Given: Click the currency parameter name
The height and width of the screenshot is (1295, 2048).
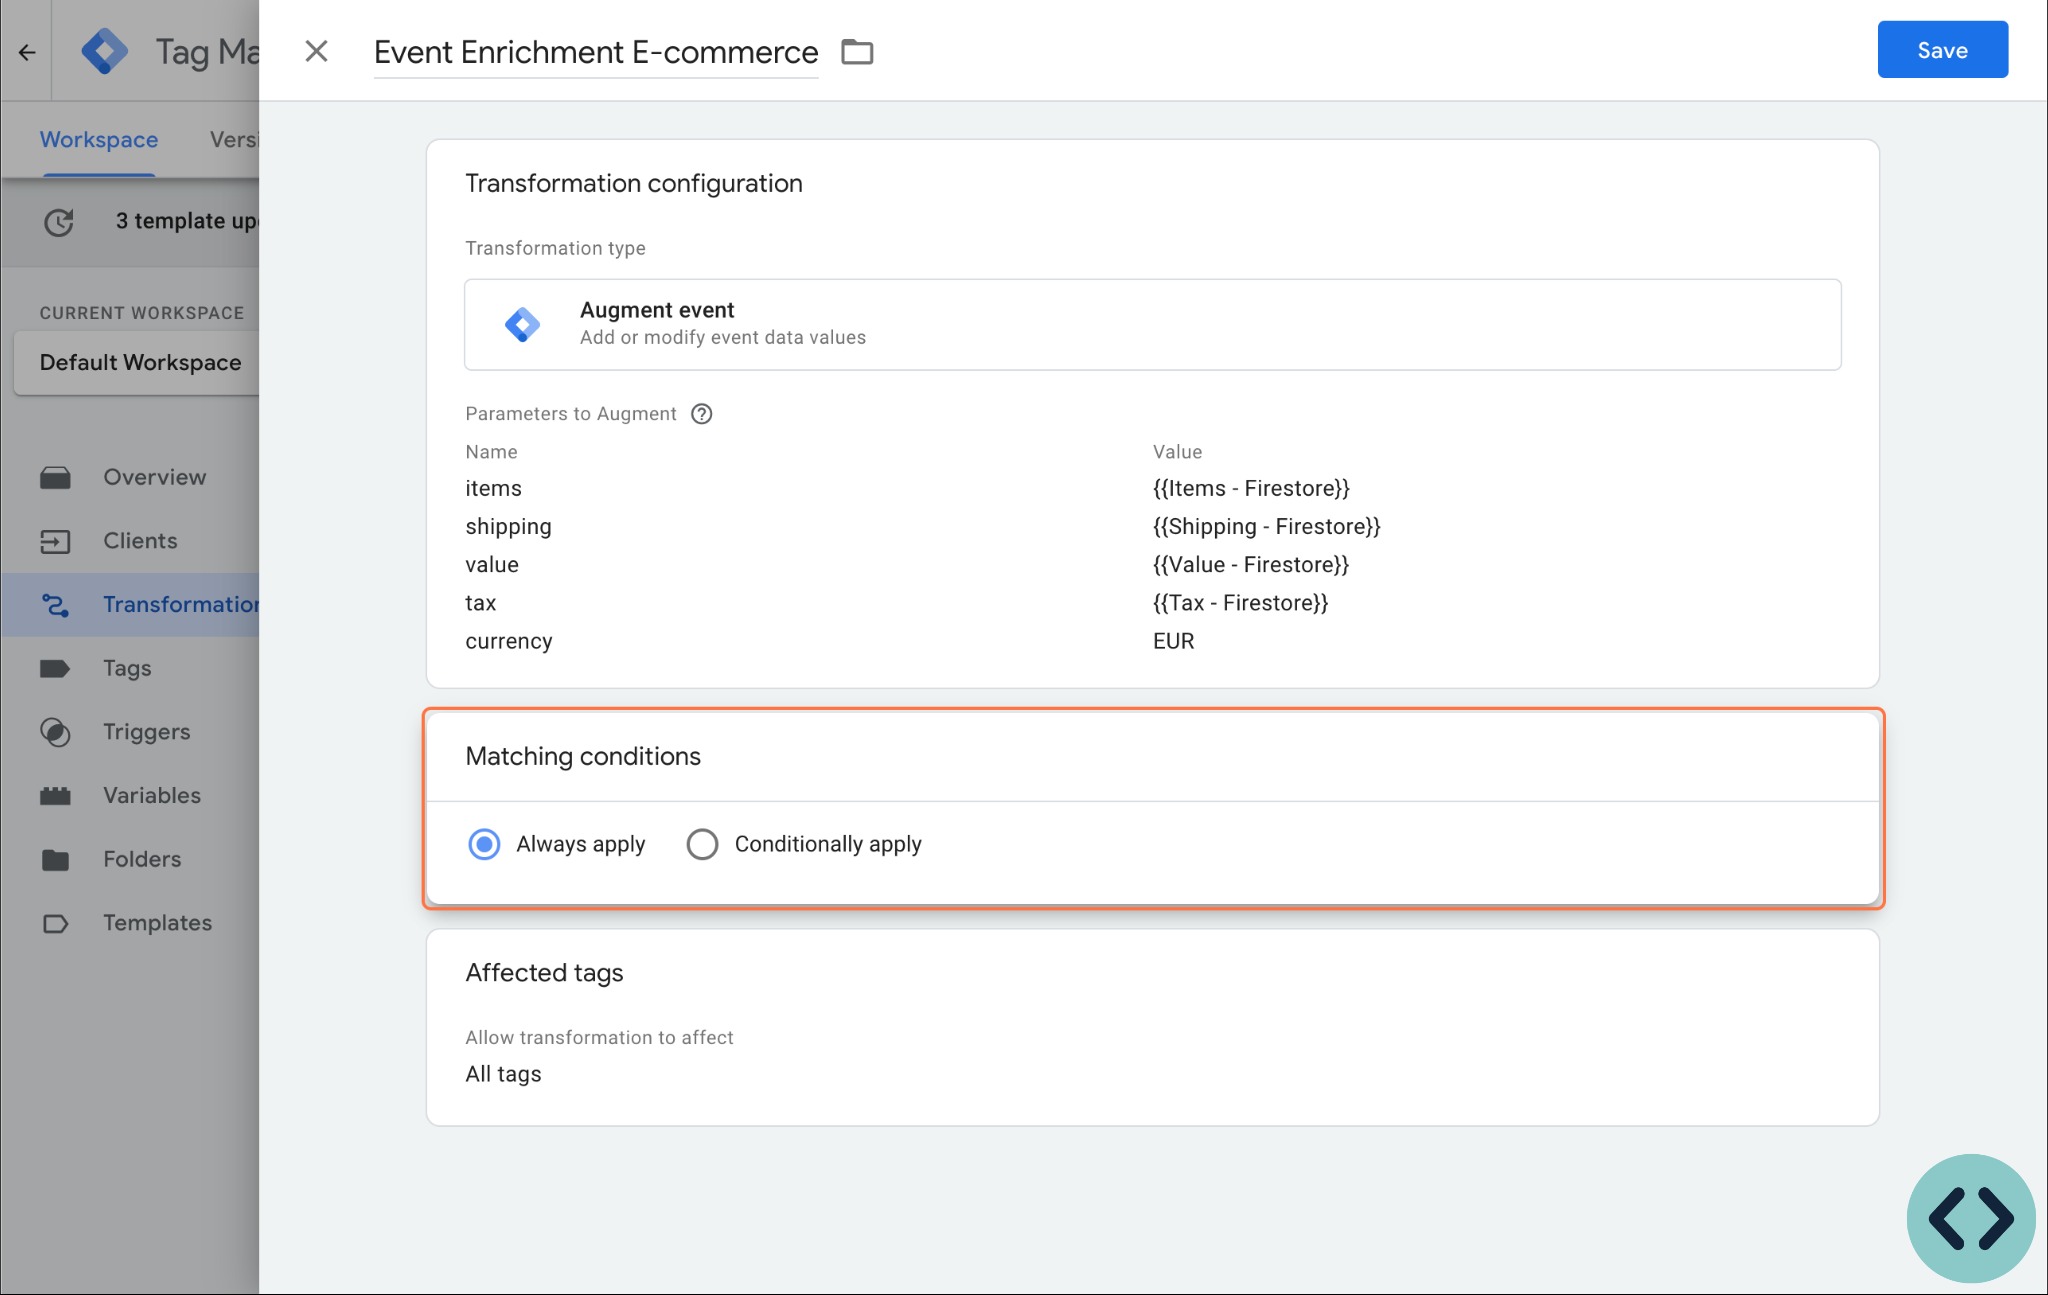Looking at the screenshot, I should (x=509, y=641).
